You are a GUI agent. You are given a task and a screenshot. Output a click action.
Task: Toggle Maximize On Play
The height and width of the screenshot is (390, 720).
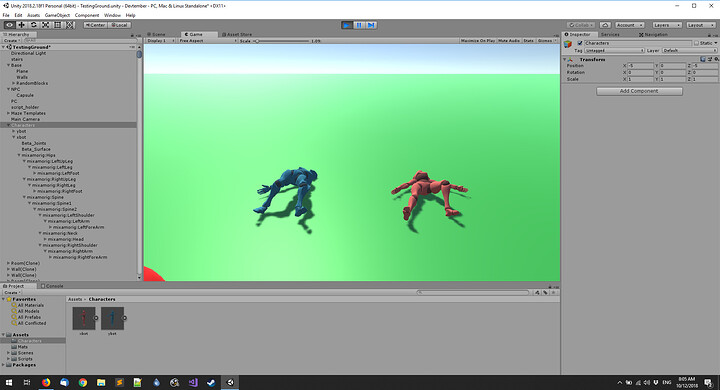coord(478,40)
